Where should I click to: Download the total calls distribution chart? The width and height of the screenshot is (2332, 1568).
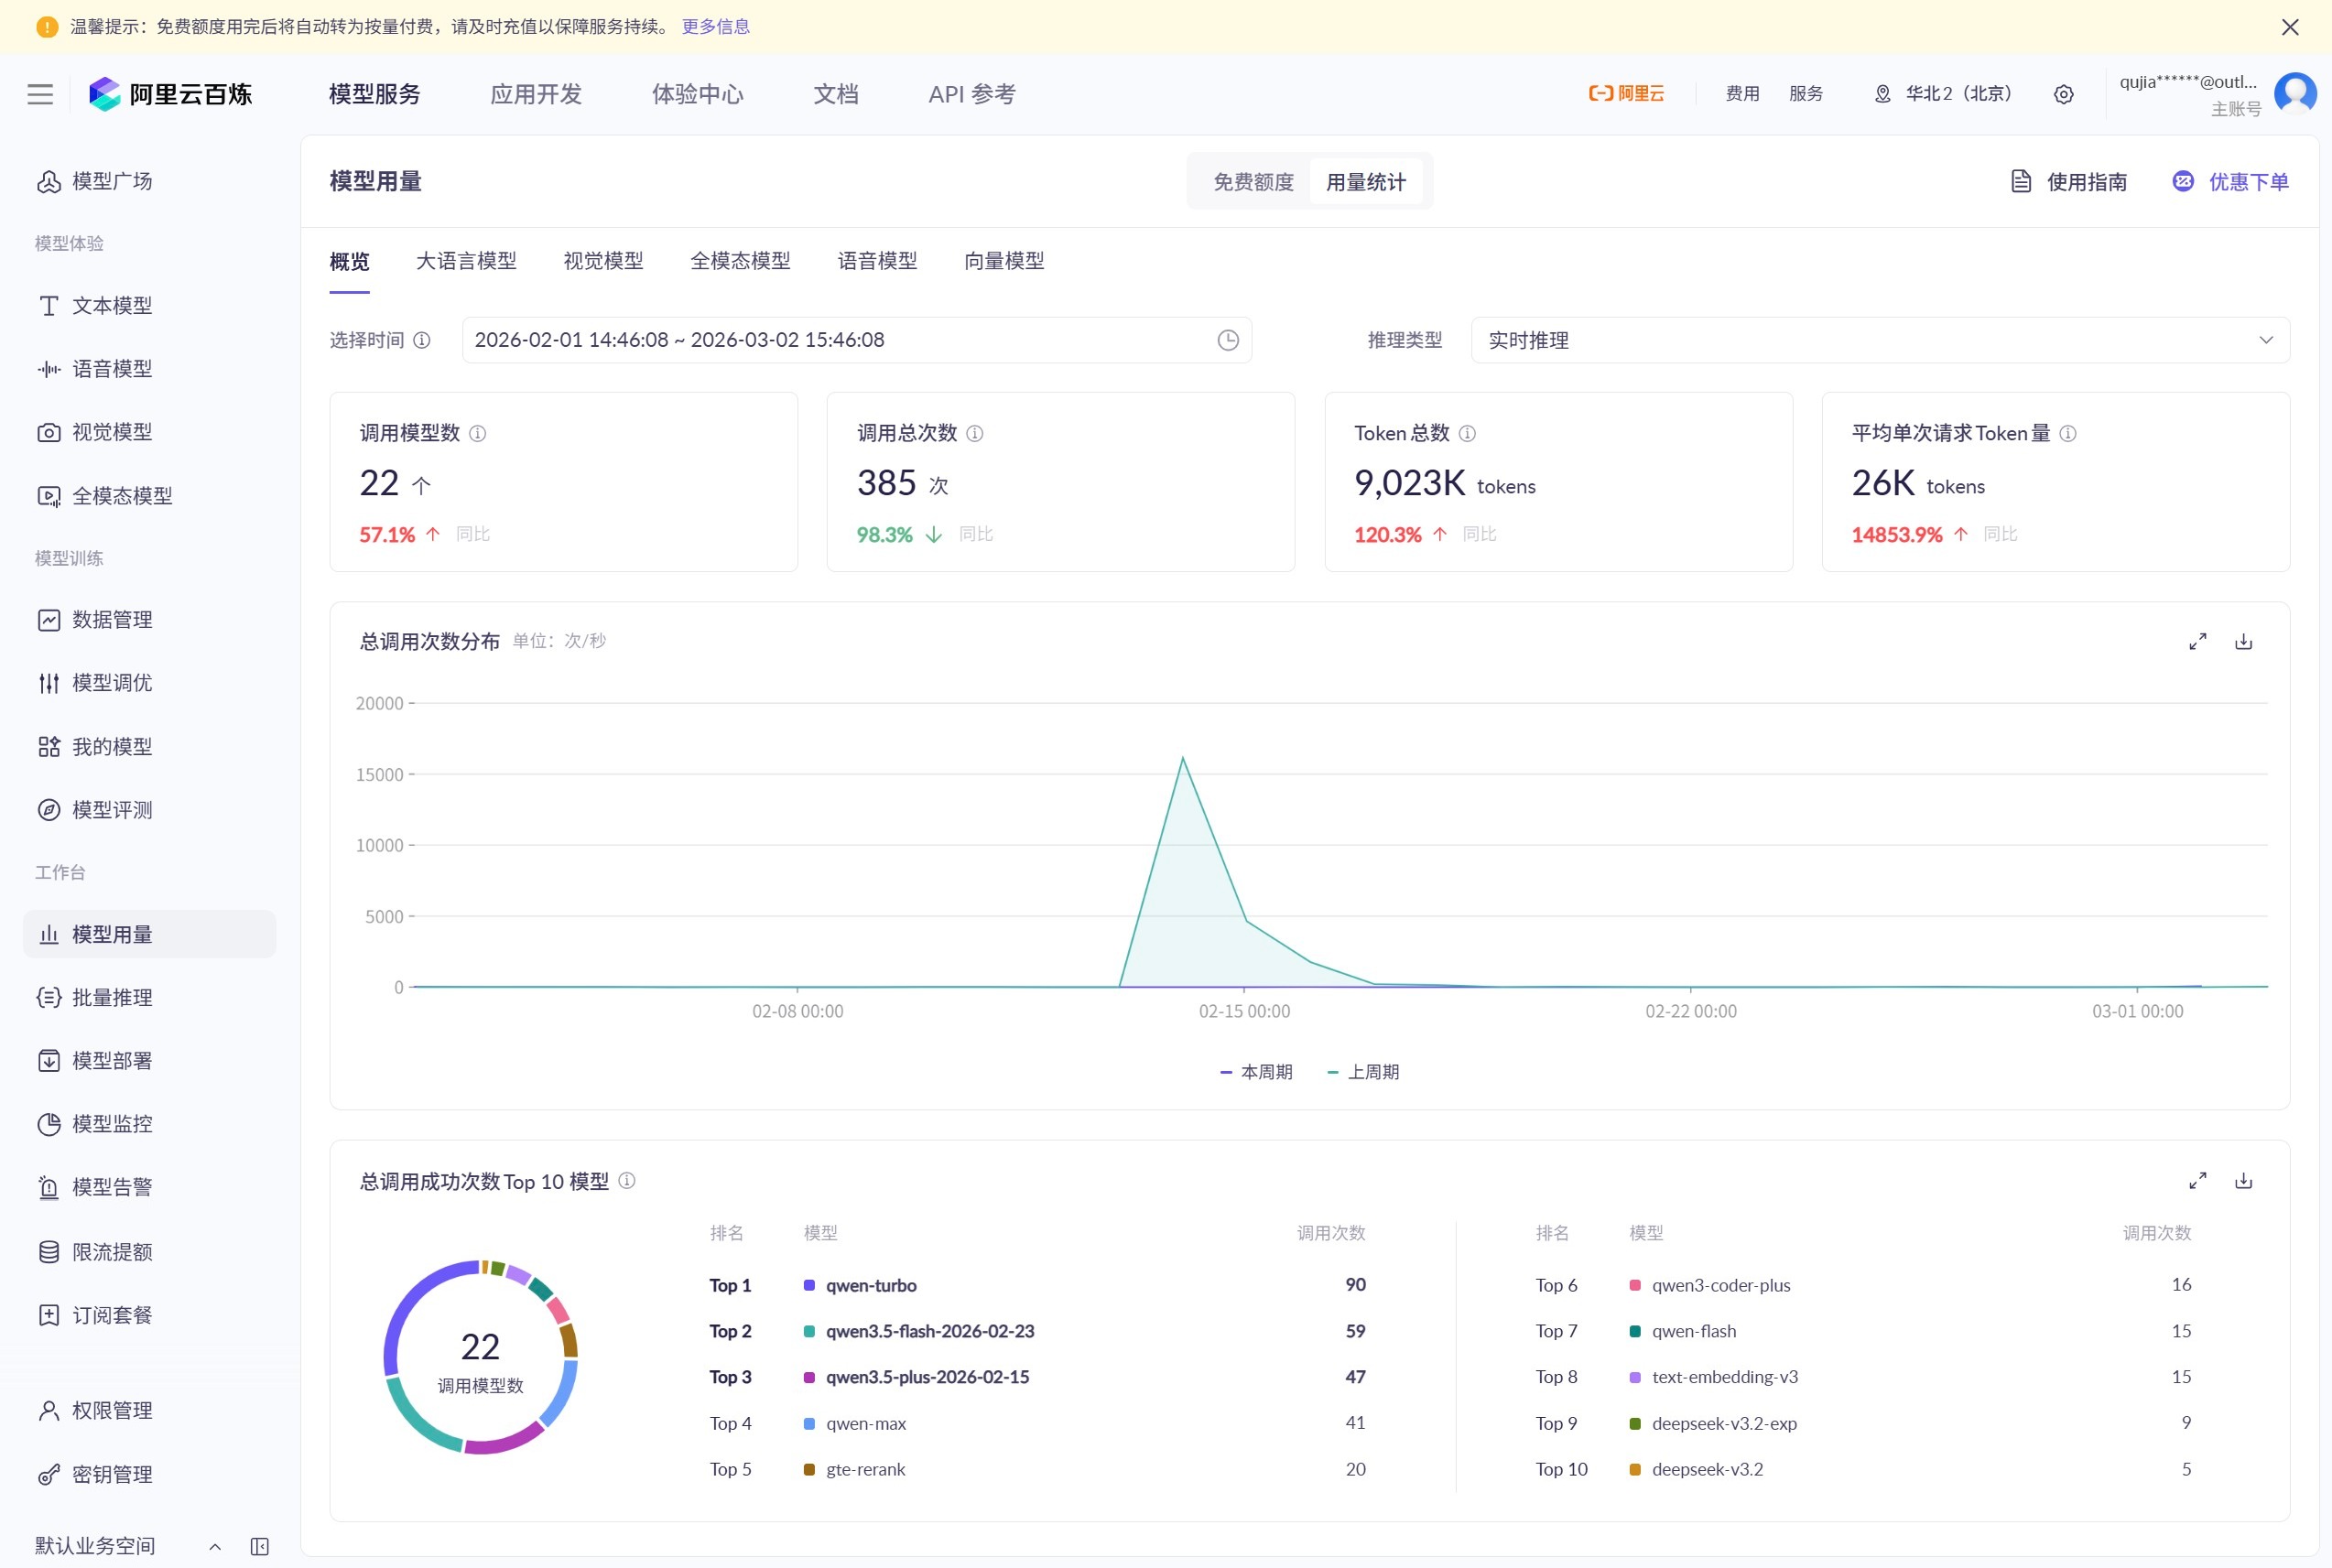[x=2243, y=642]
